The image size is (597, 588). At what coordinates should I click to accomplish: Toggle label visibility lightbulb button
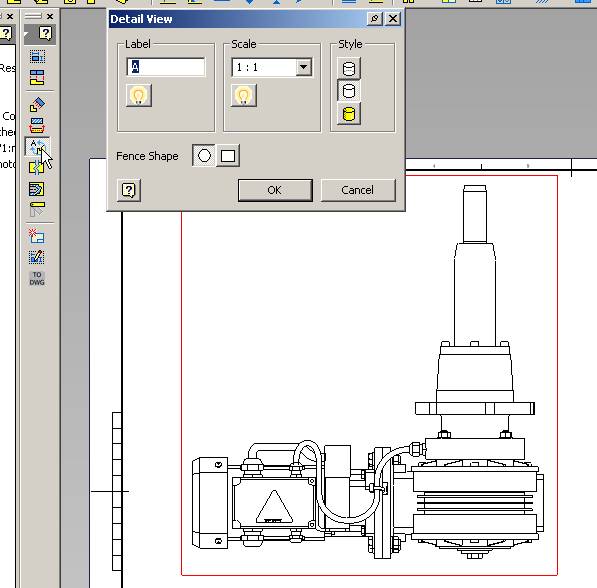139,95
